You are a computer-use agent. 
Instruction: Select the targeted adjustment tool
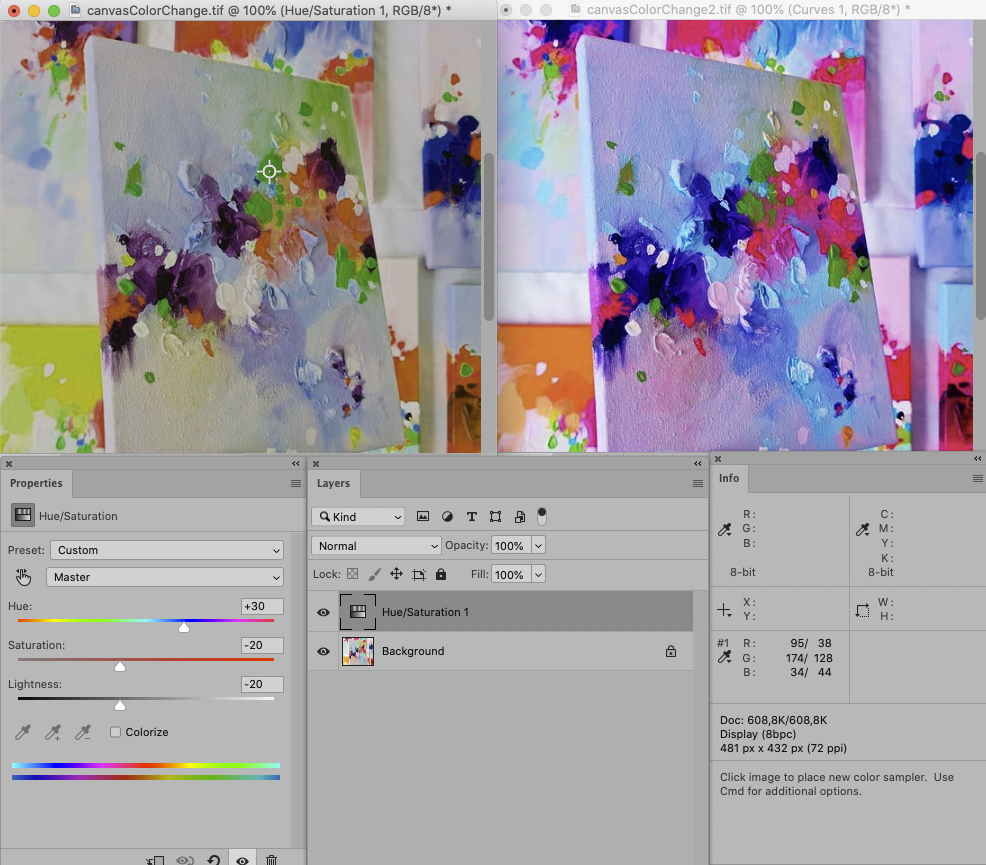tap(23, 577)
